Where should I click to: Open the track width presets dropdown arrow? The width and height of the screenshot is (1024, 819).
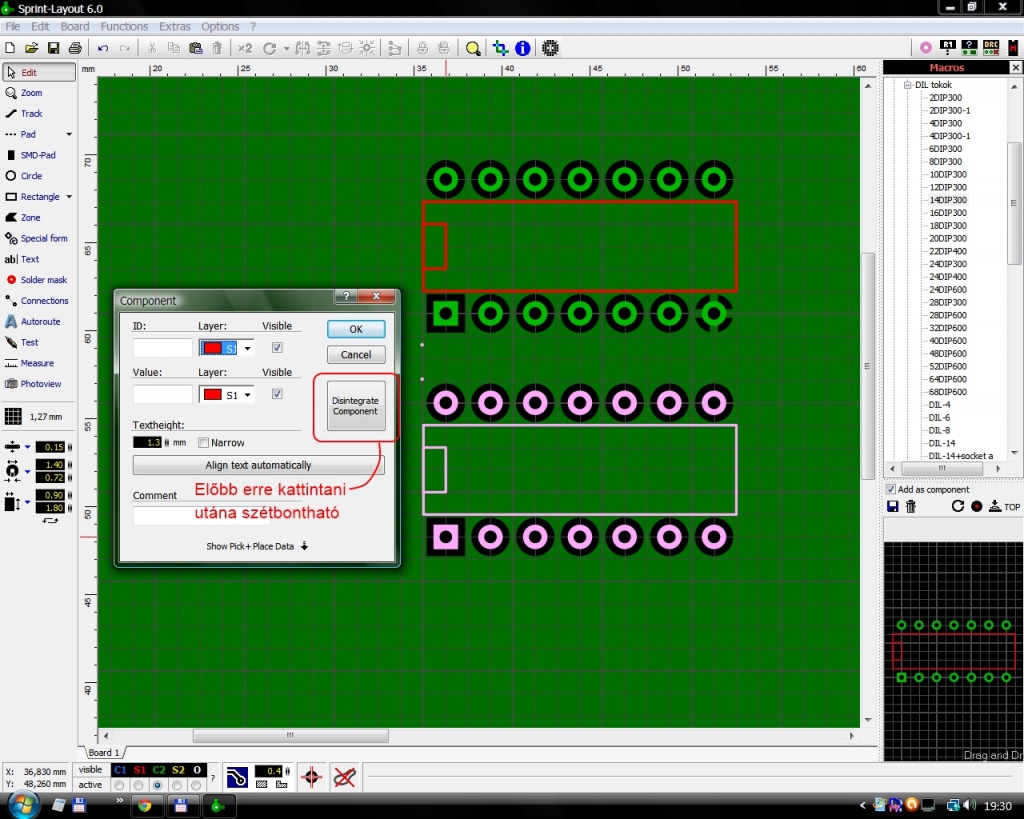click(27, 447)
